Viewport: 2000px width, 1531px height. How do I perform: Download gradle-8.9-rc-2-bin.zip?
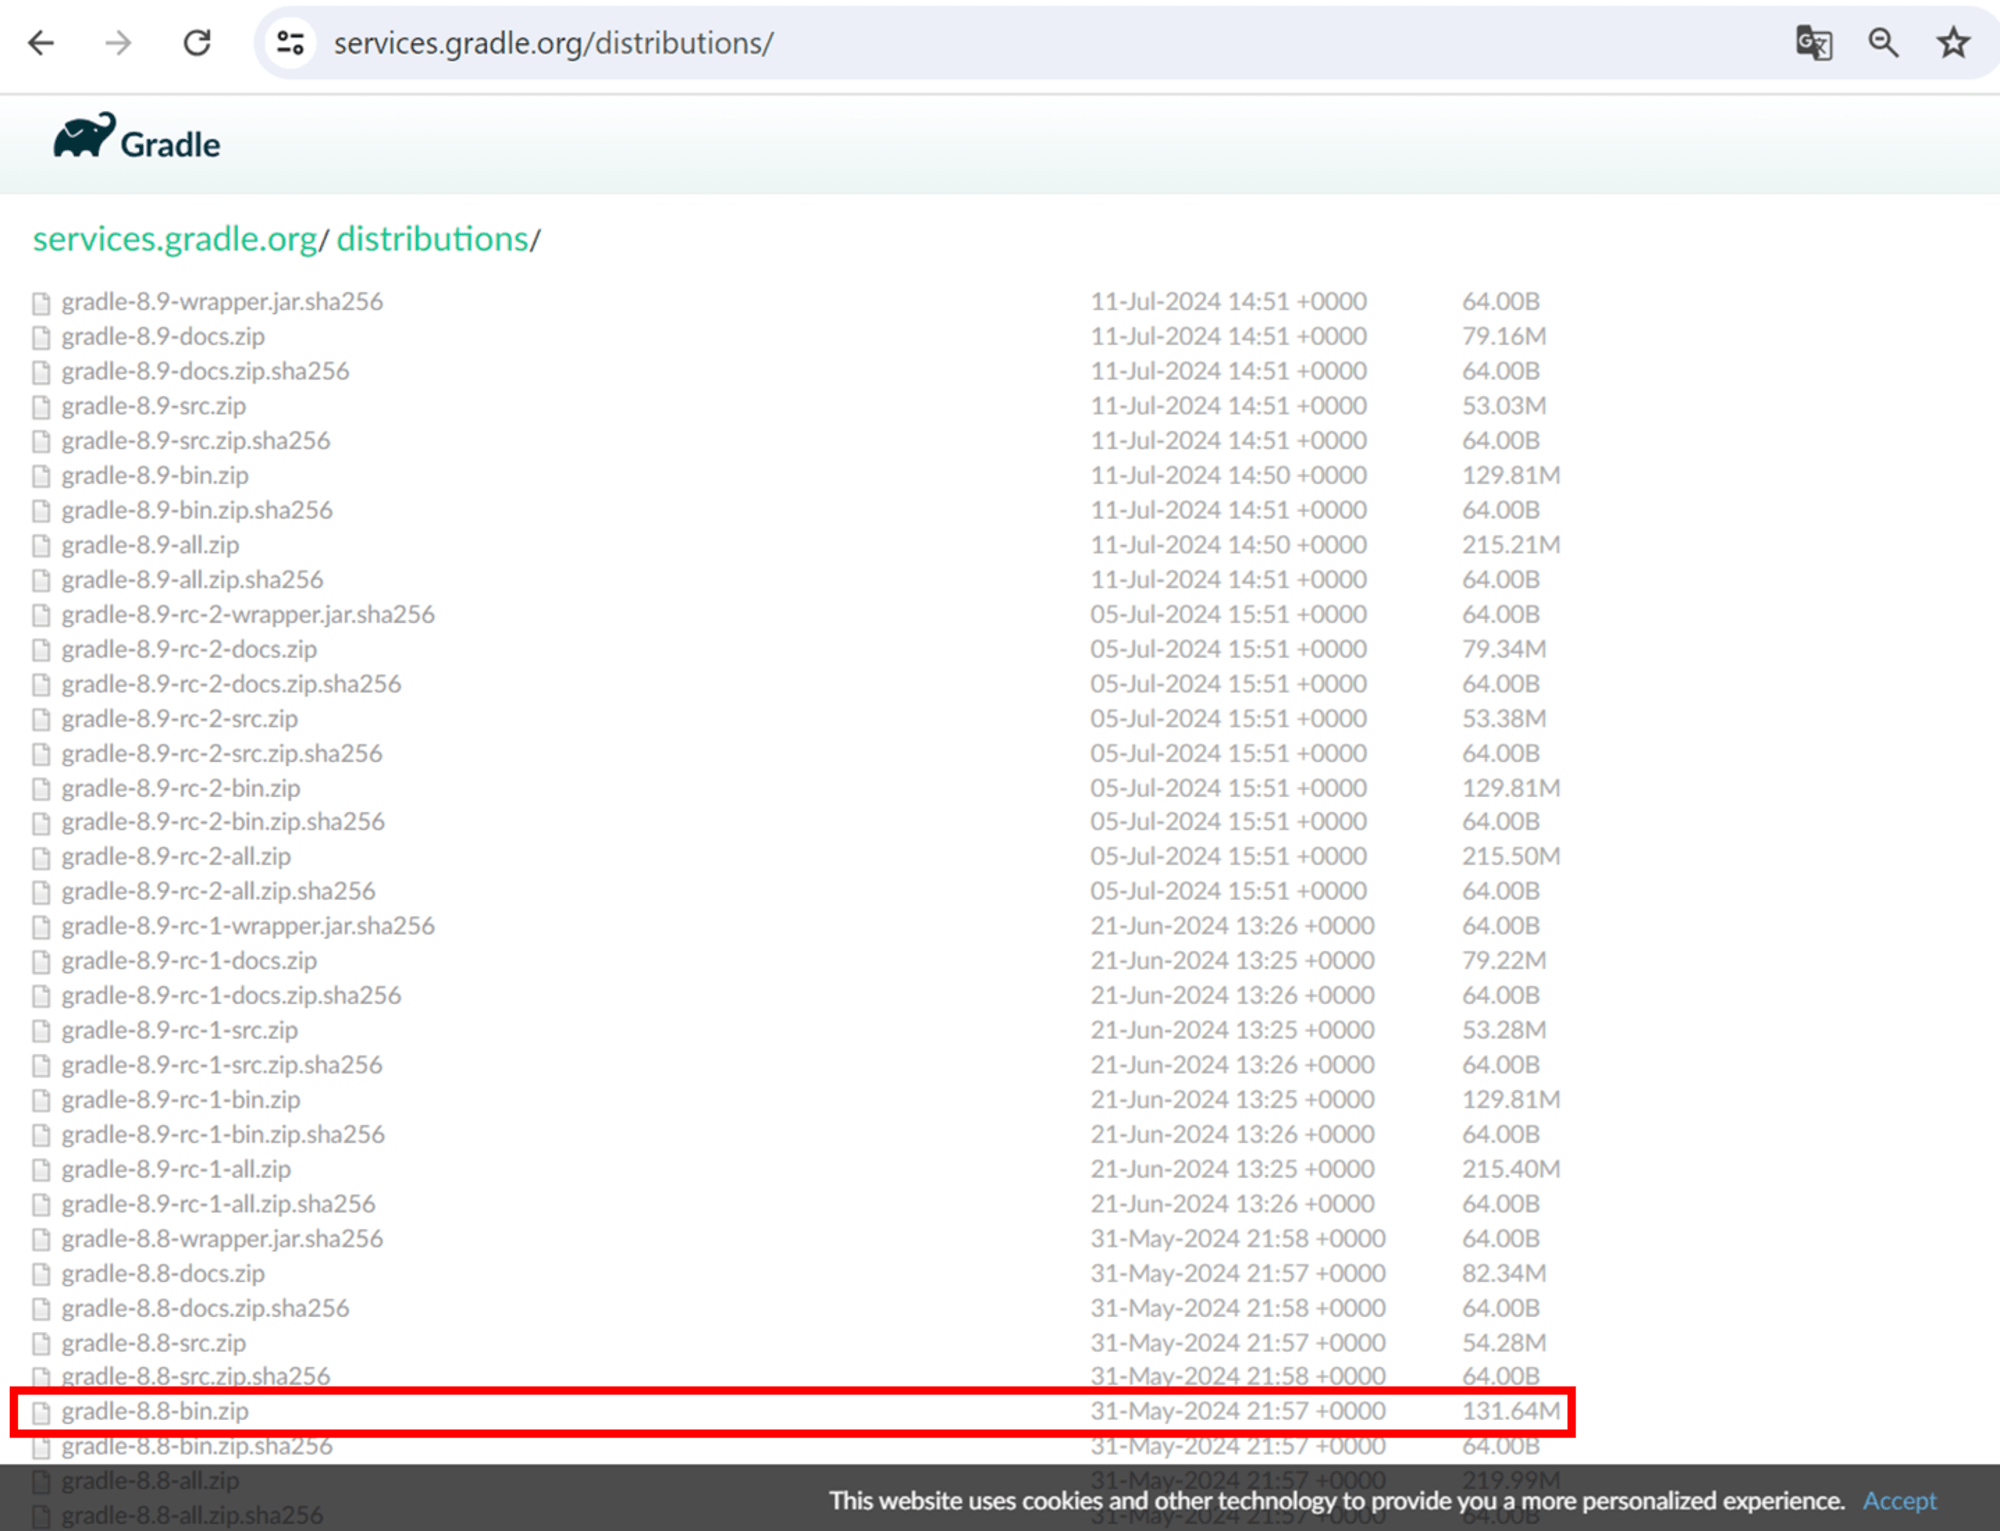[181, 788]
